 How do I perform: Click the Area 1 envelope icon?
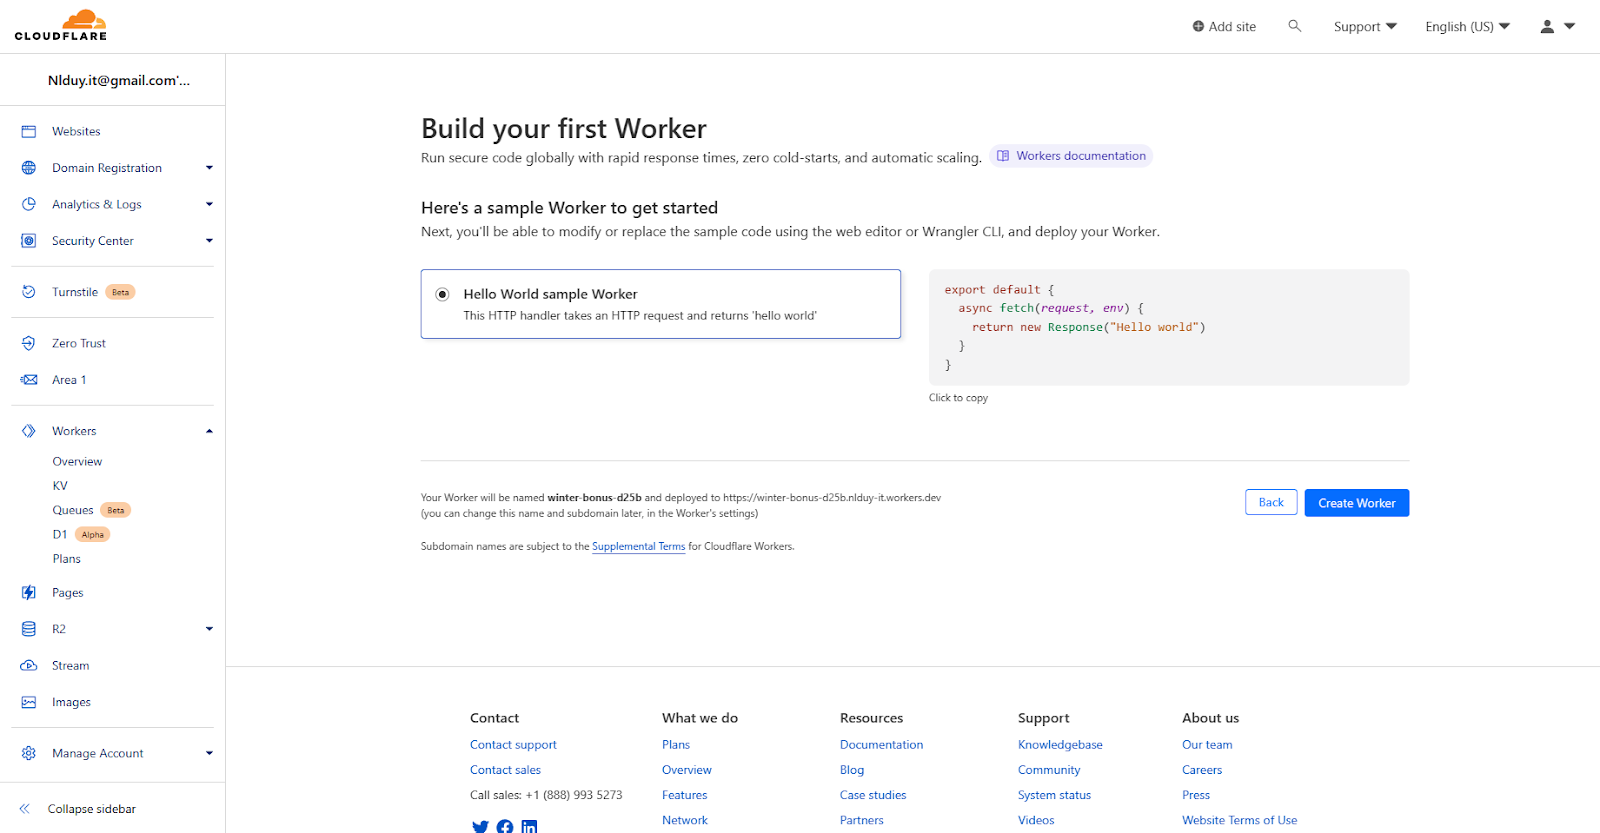pos(29,380)
